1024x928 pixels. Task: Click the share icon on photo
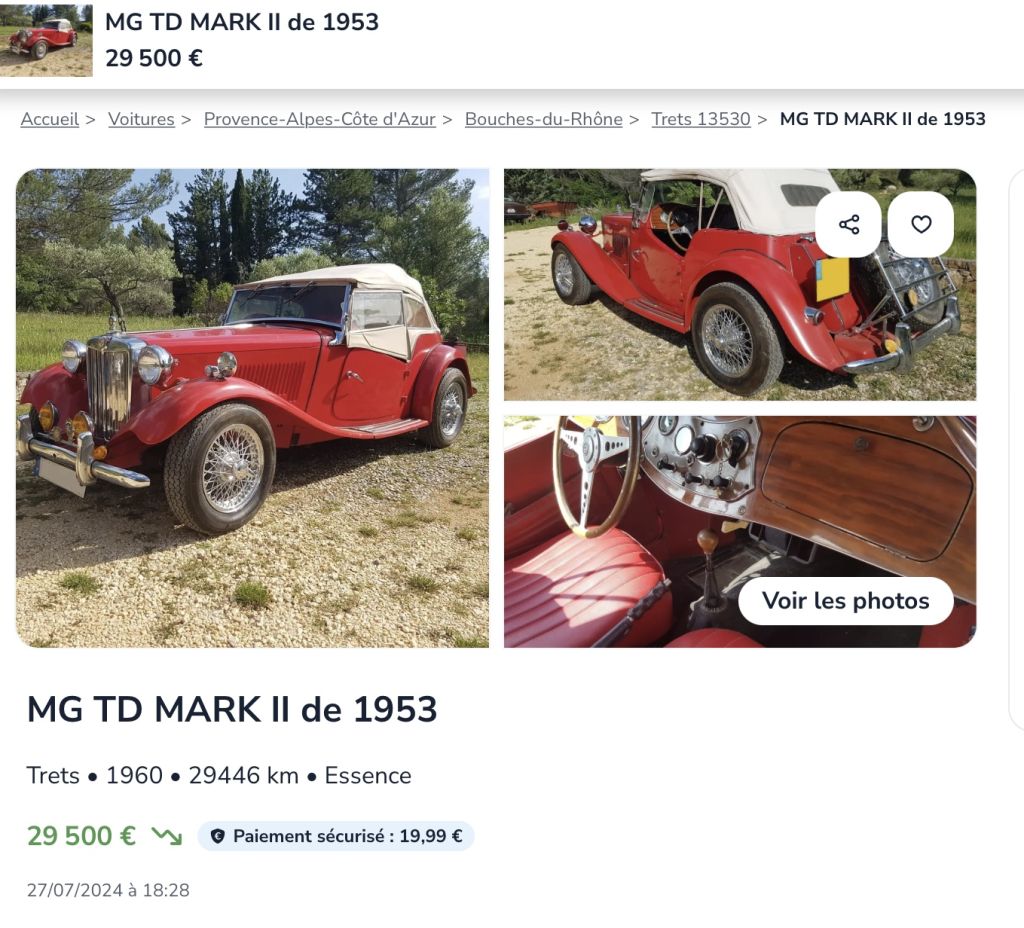pyautogui.click(x=848, y=225)
